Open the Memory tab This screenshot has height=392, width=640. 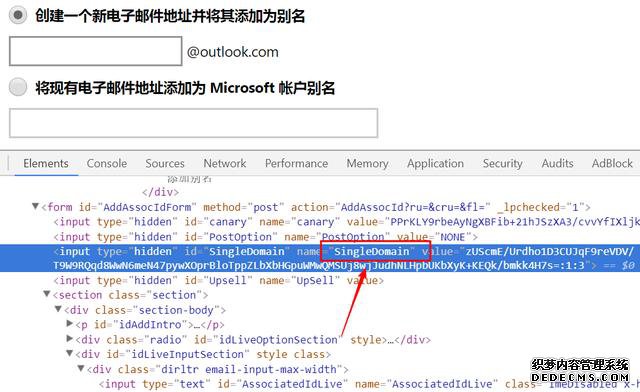(x=367, y=163)
